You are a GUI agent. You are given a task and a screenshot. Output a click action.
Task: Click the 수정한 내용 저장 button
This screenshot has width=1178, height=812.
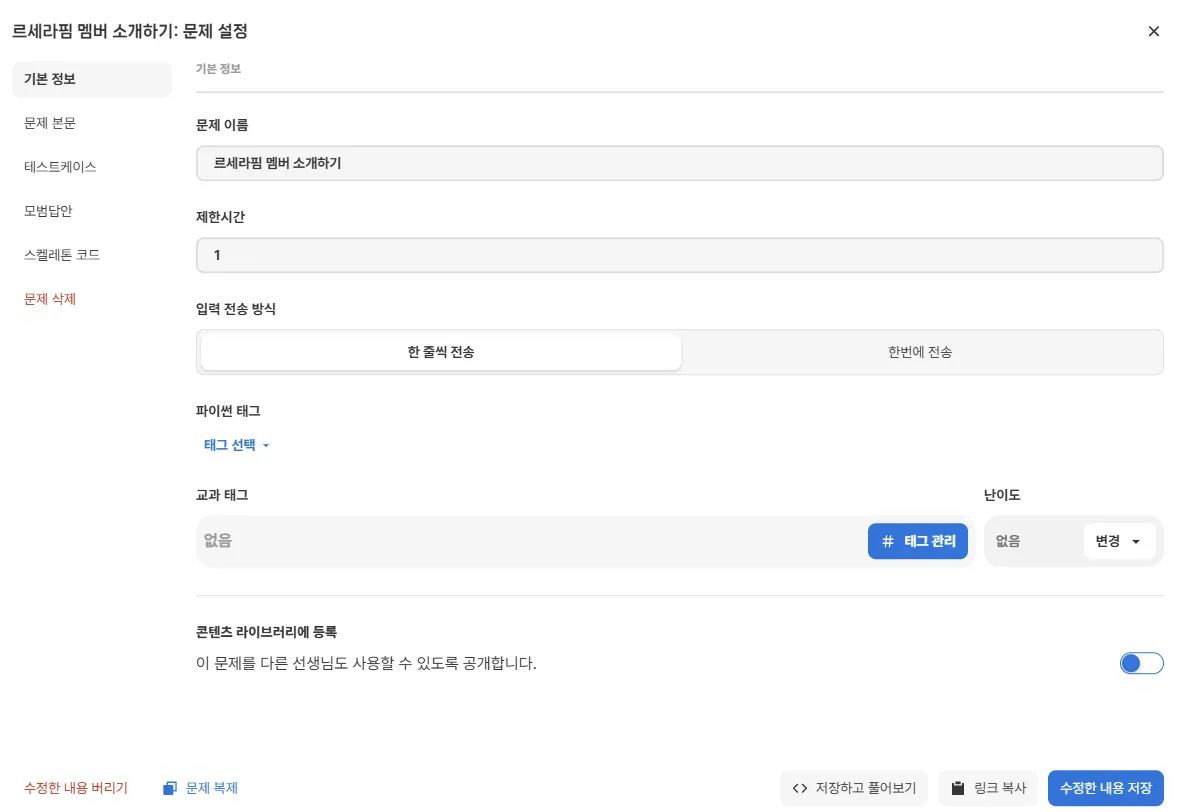(1105, 788)
